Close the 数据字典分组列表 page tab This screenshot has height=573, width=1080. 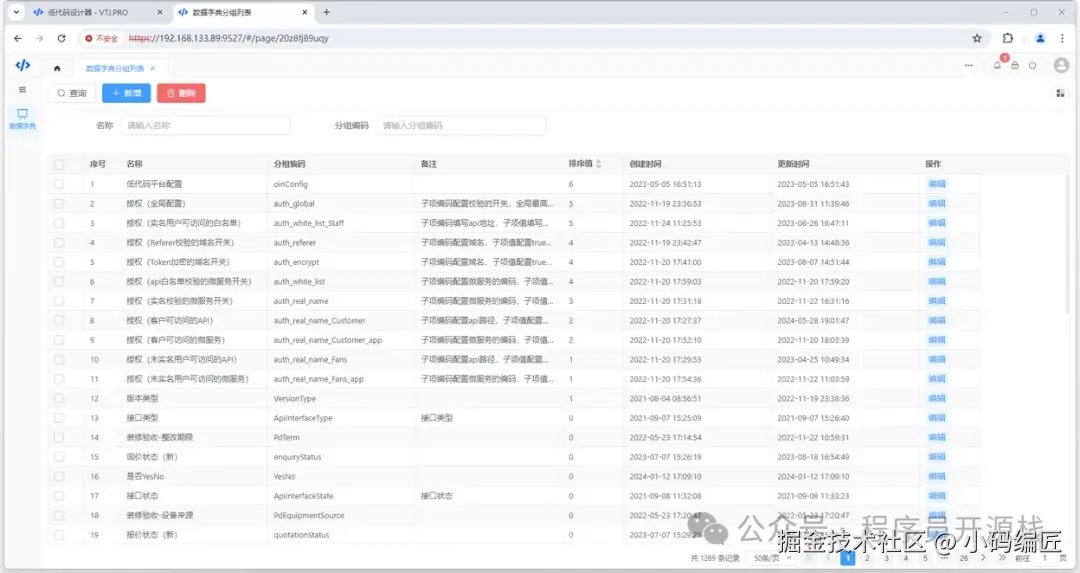click(x=153, y=68)
